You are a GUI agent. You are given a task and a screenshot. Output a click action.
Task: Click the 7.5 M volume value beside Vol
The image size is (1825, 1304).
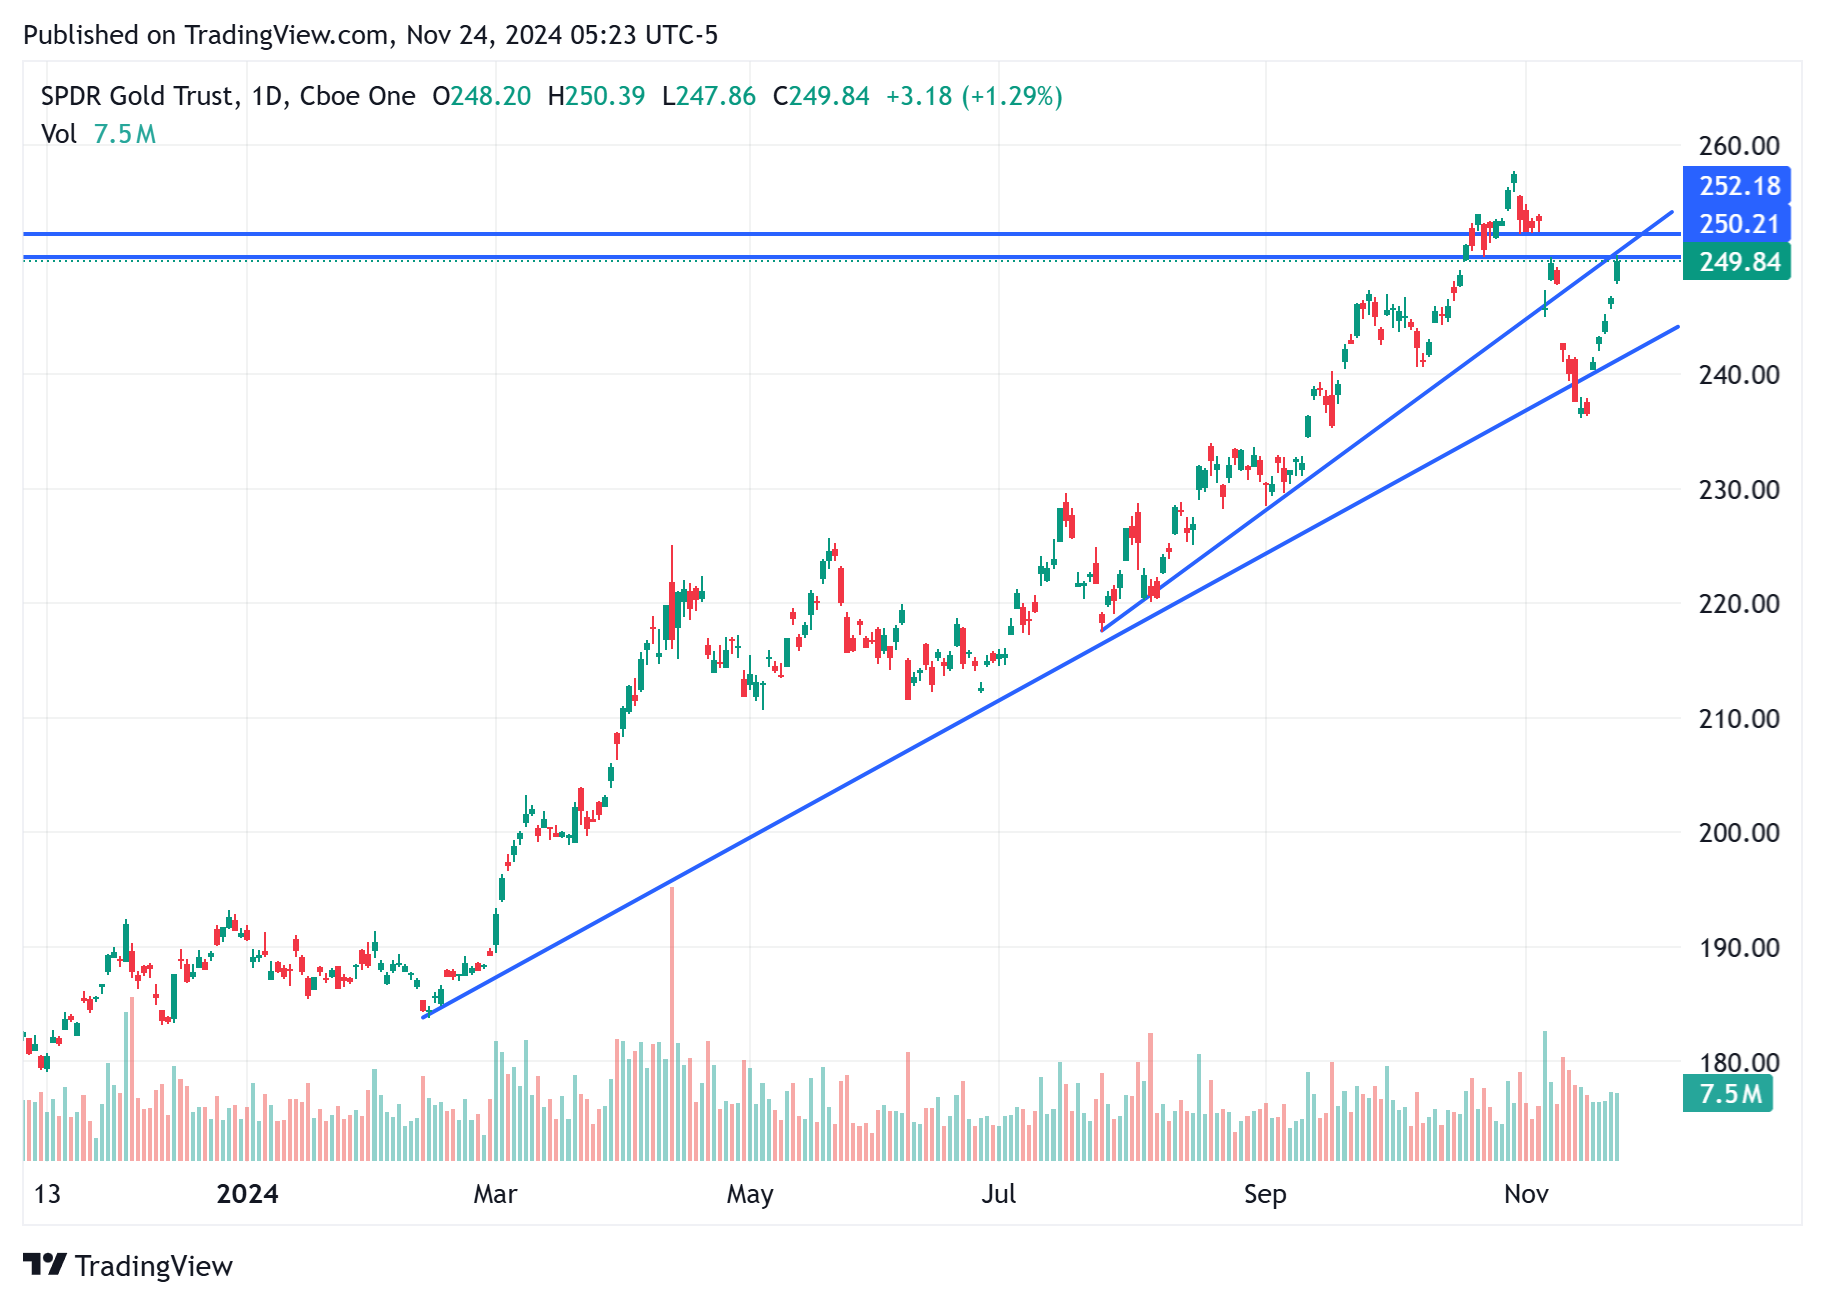point(125,134)
